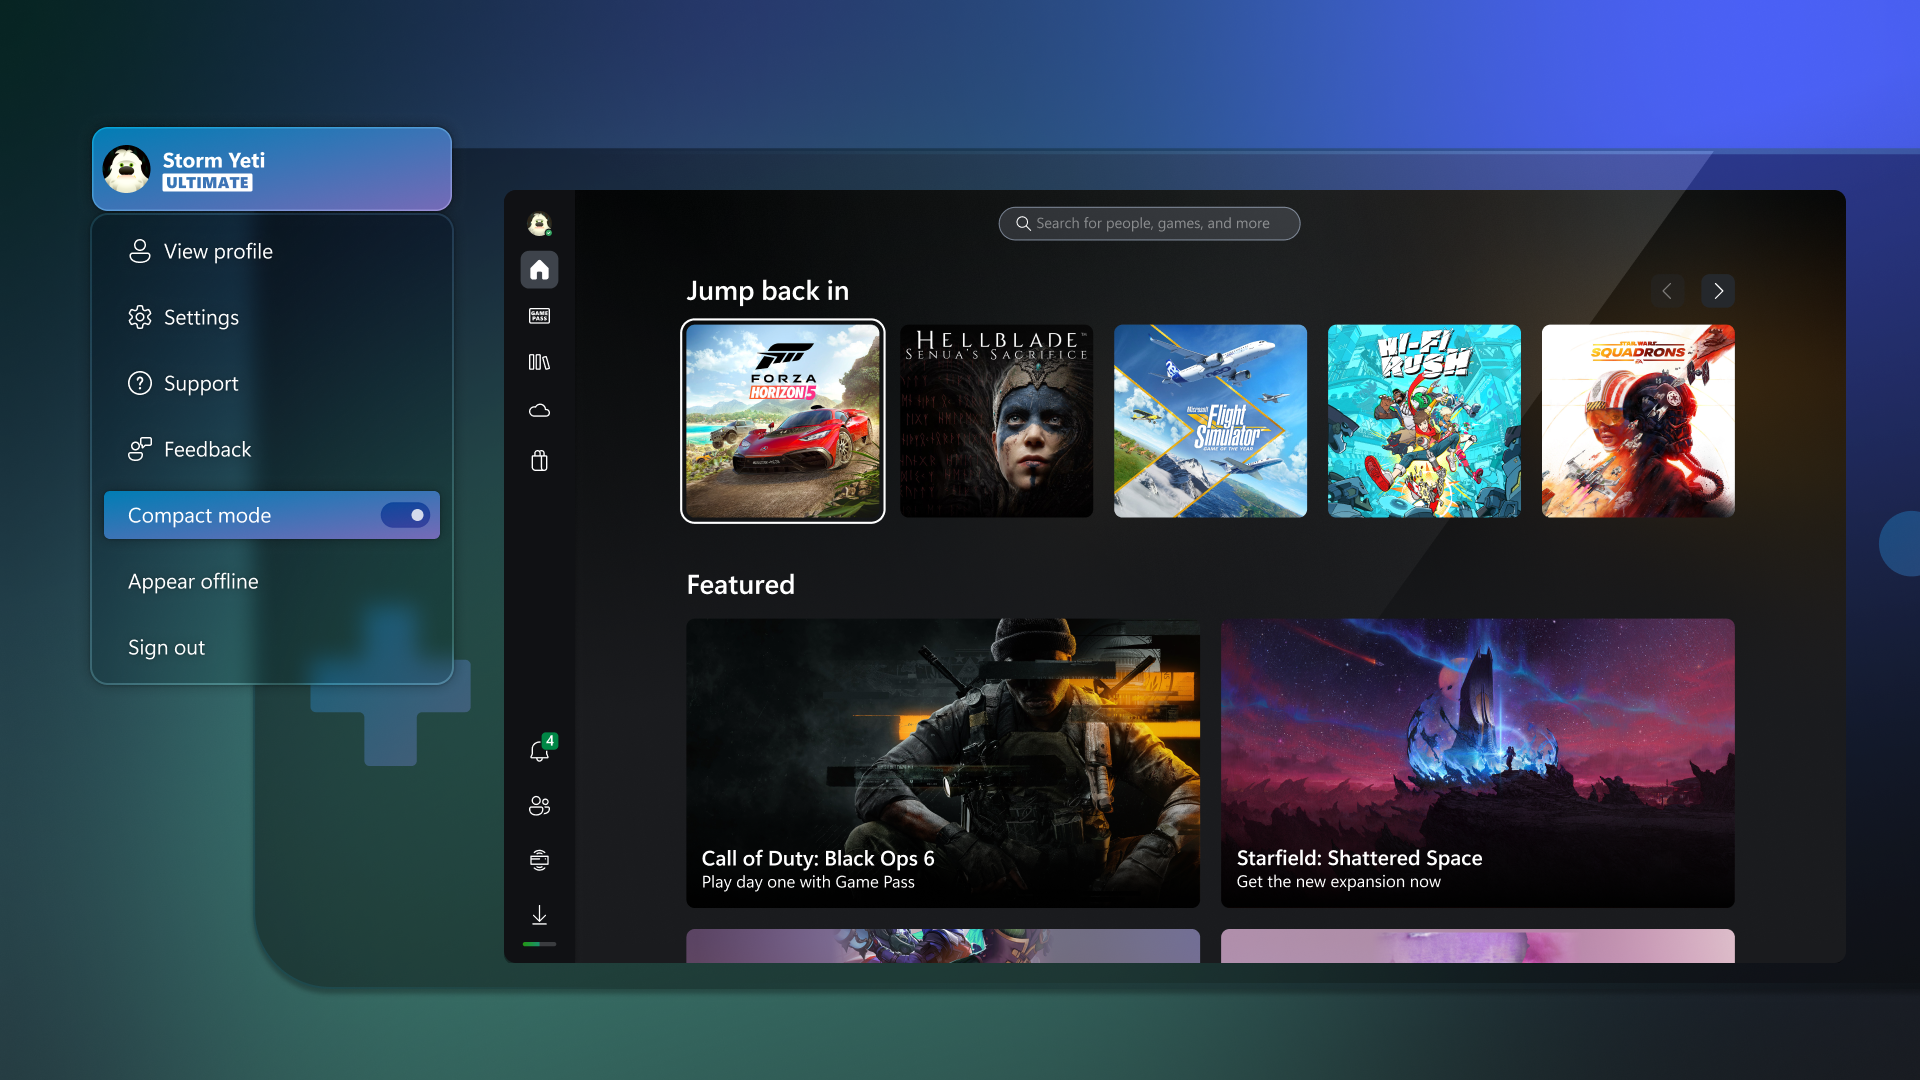Open Support from the account menu
This screenshot has width=1920, height=1080.
click(x=201, y=383)
